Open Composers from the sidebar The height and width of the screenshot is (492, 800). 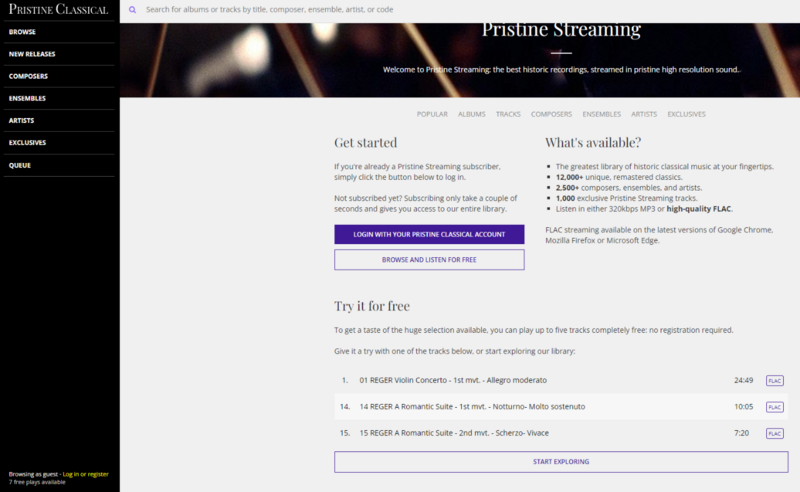coord(28,76)
